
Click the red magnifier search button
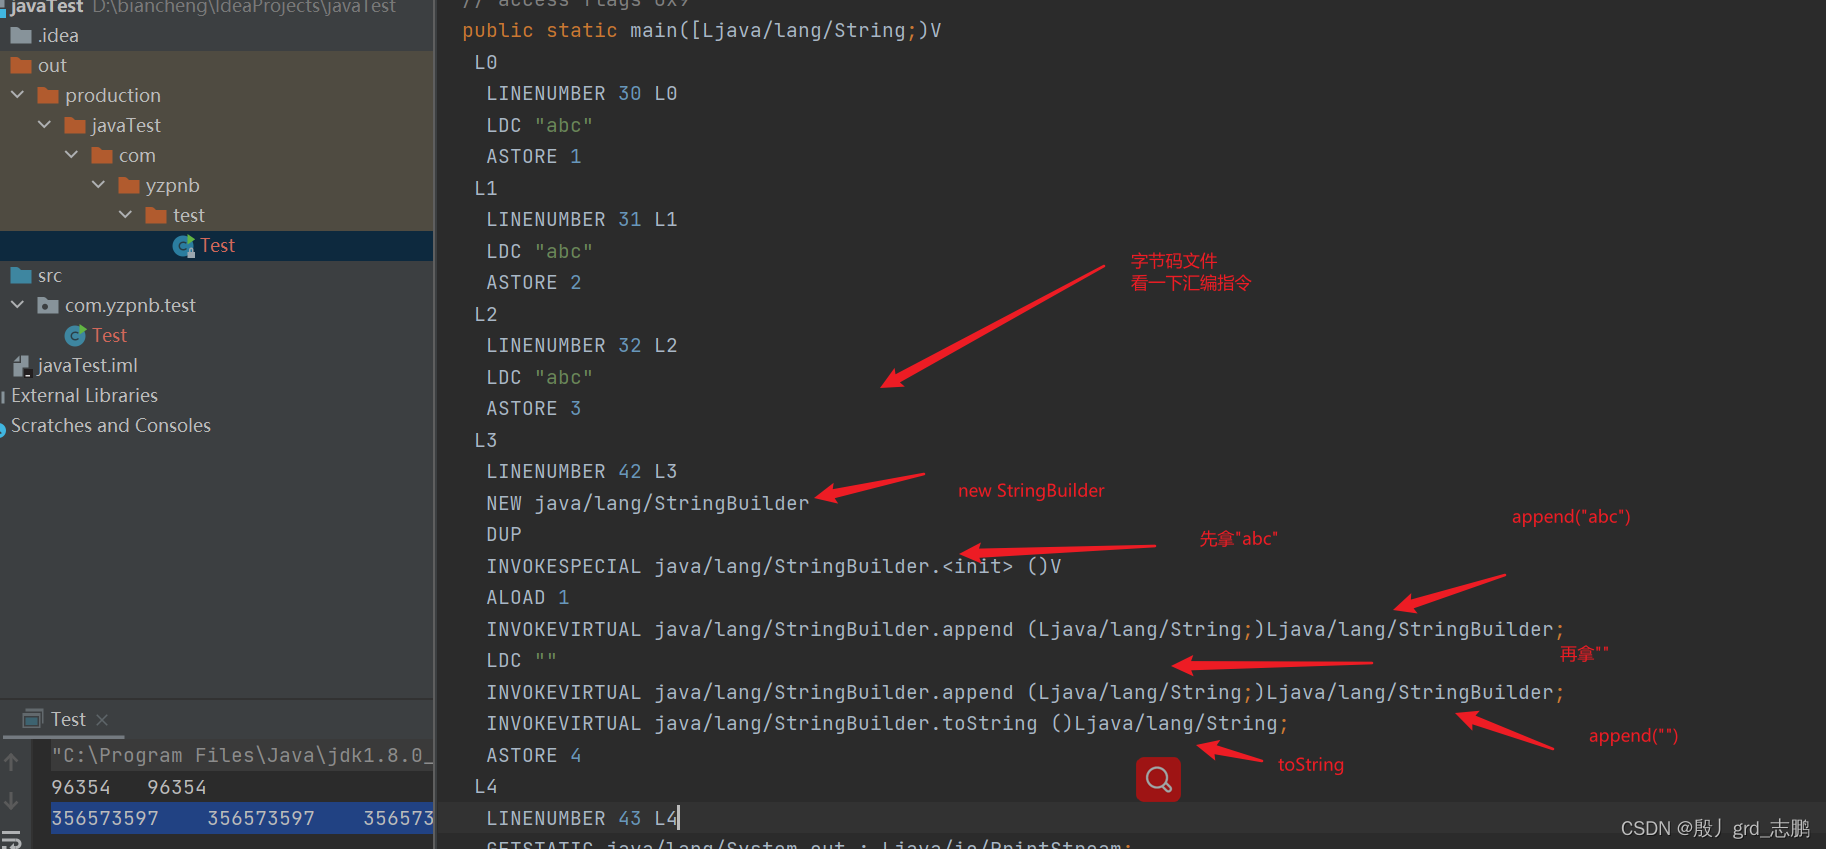coord(1158,779)
